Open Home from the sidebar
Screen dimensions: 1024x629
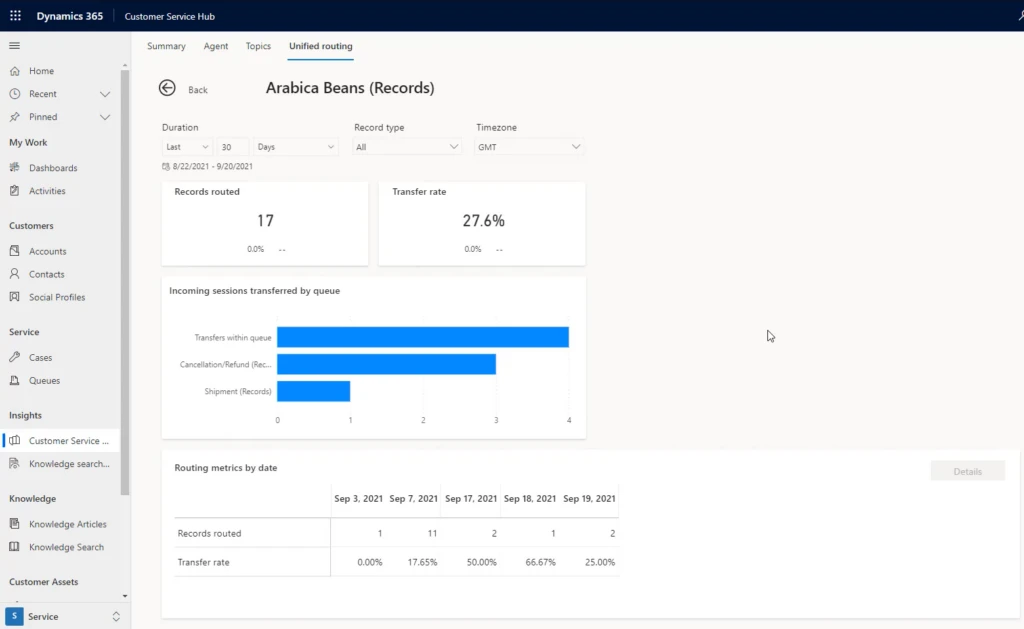[41, 71]
